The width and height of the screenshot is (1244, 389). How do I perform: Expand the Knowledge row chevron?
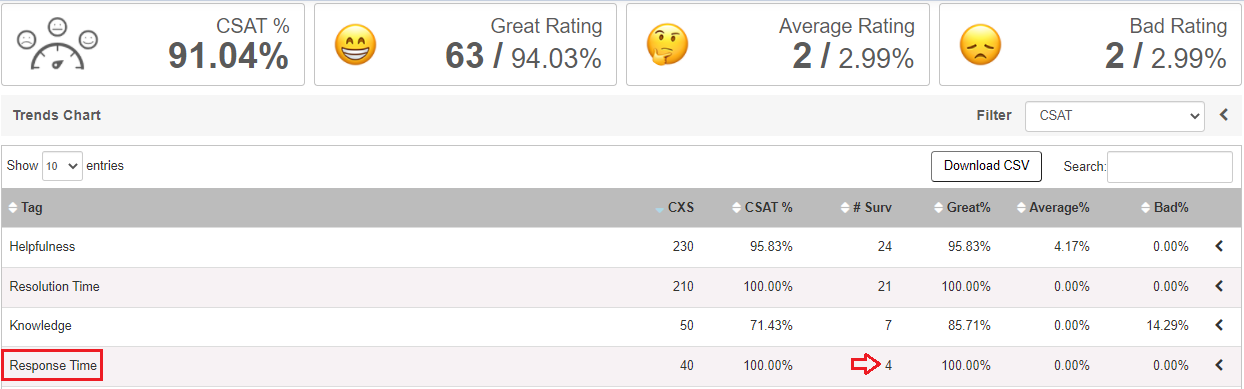pos(1219,326)
